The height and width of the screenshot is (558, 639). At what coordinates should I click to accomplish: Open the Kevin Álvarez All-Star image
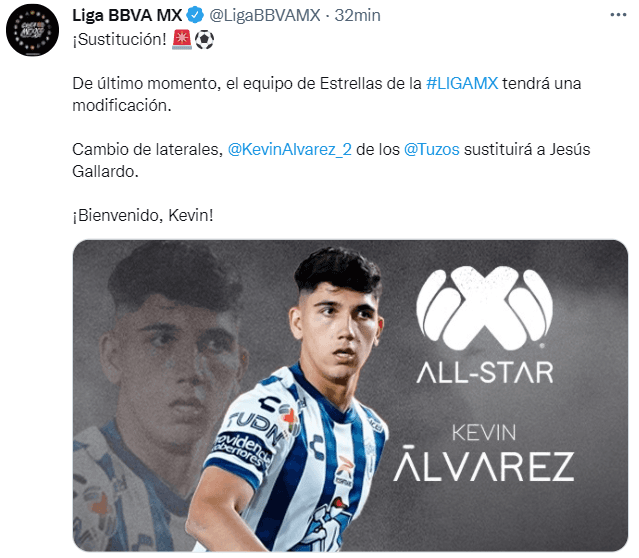click(350, 395)
